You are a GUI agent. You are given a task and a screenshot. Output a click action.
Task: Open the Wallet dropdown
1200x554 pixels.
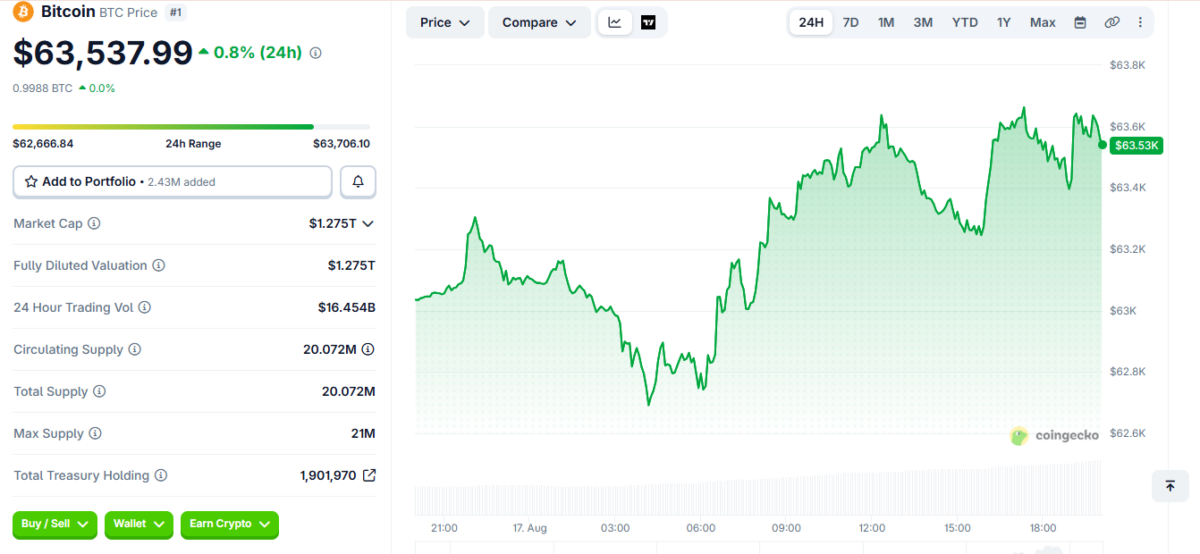coord(139,524)
